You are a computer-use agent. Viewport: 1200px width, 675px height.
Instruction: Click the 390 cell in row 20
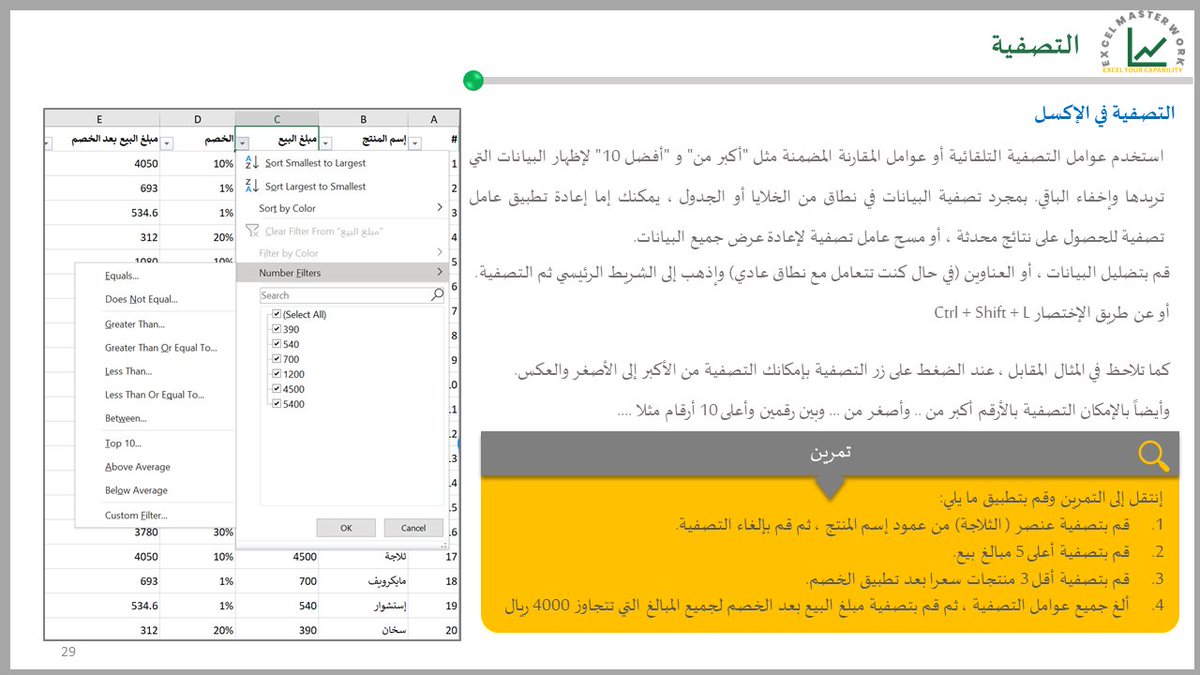[x=277, y=629]
